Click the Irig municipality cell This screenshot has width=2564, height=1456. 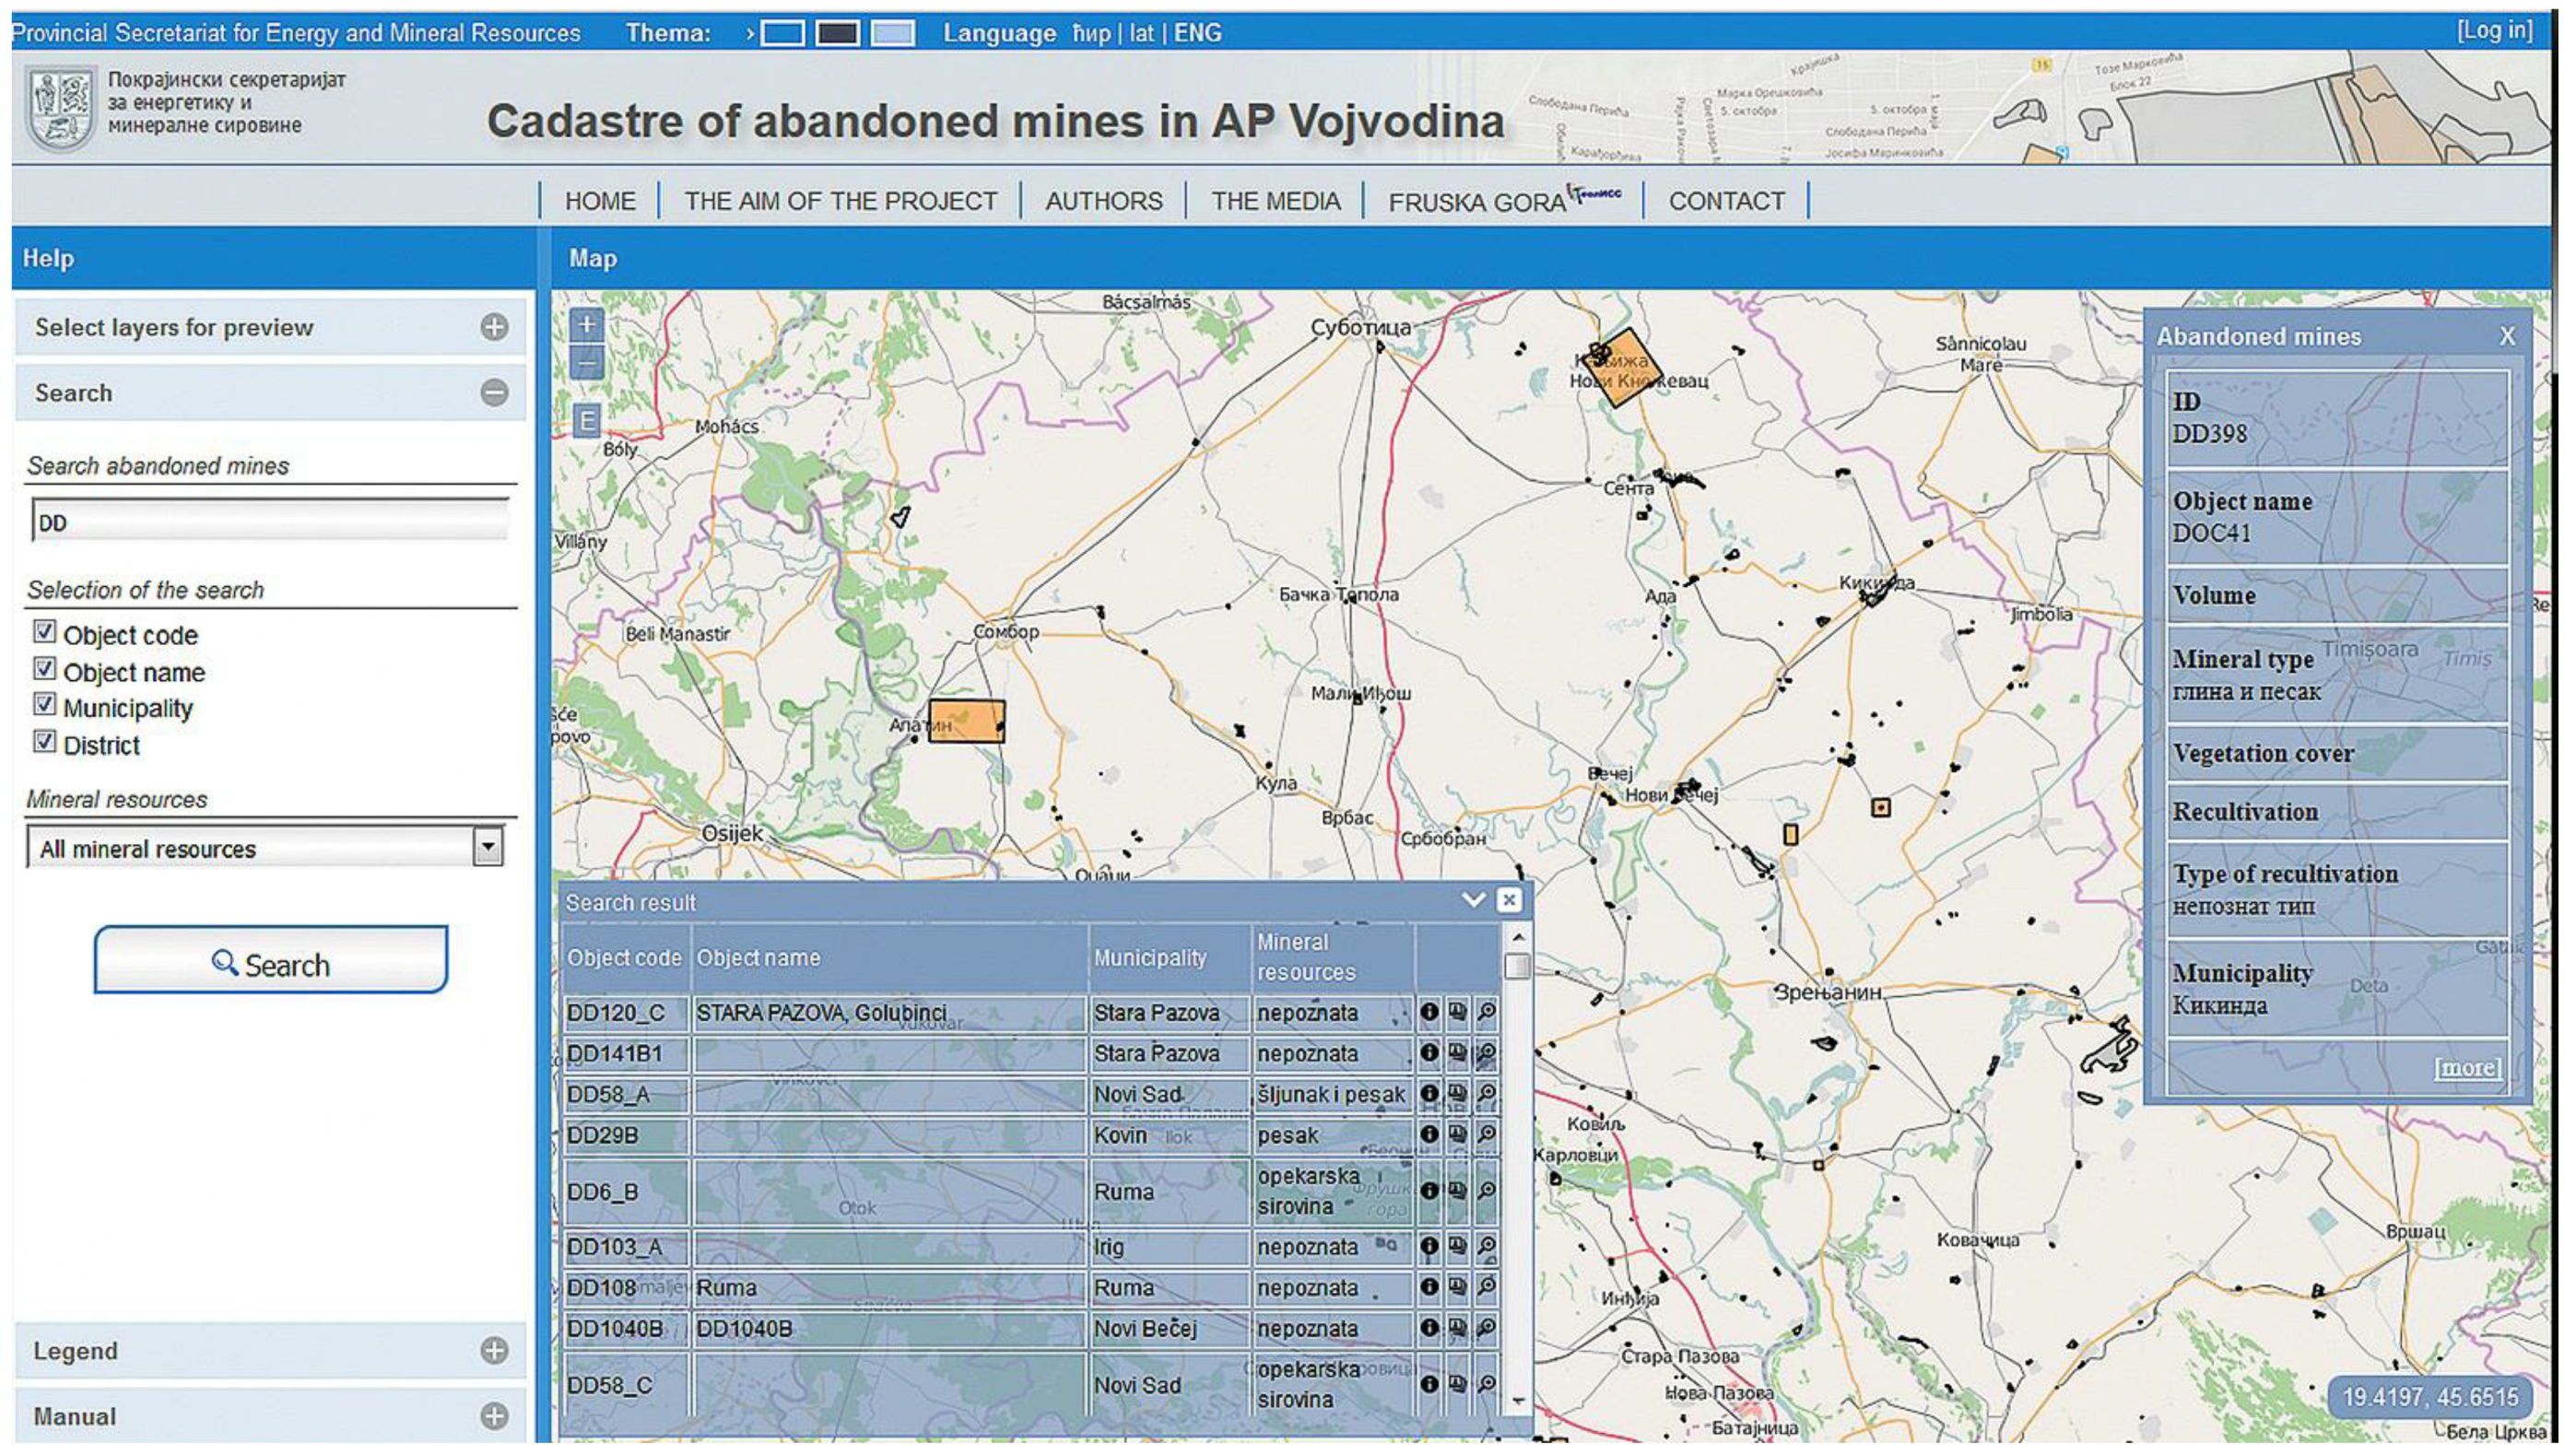pos(1170,1247)
